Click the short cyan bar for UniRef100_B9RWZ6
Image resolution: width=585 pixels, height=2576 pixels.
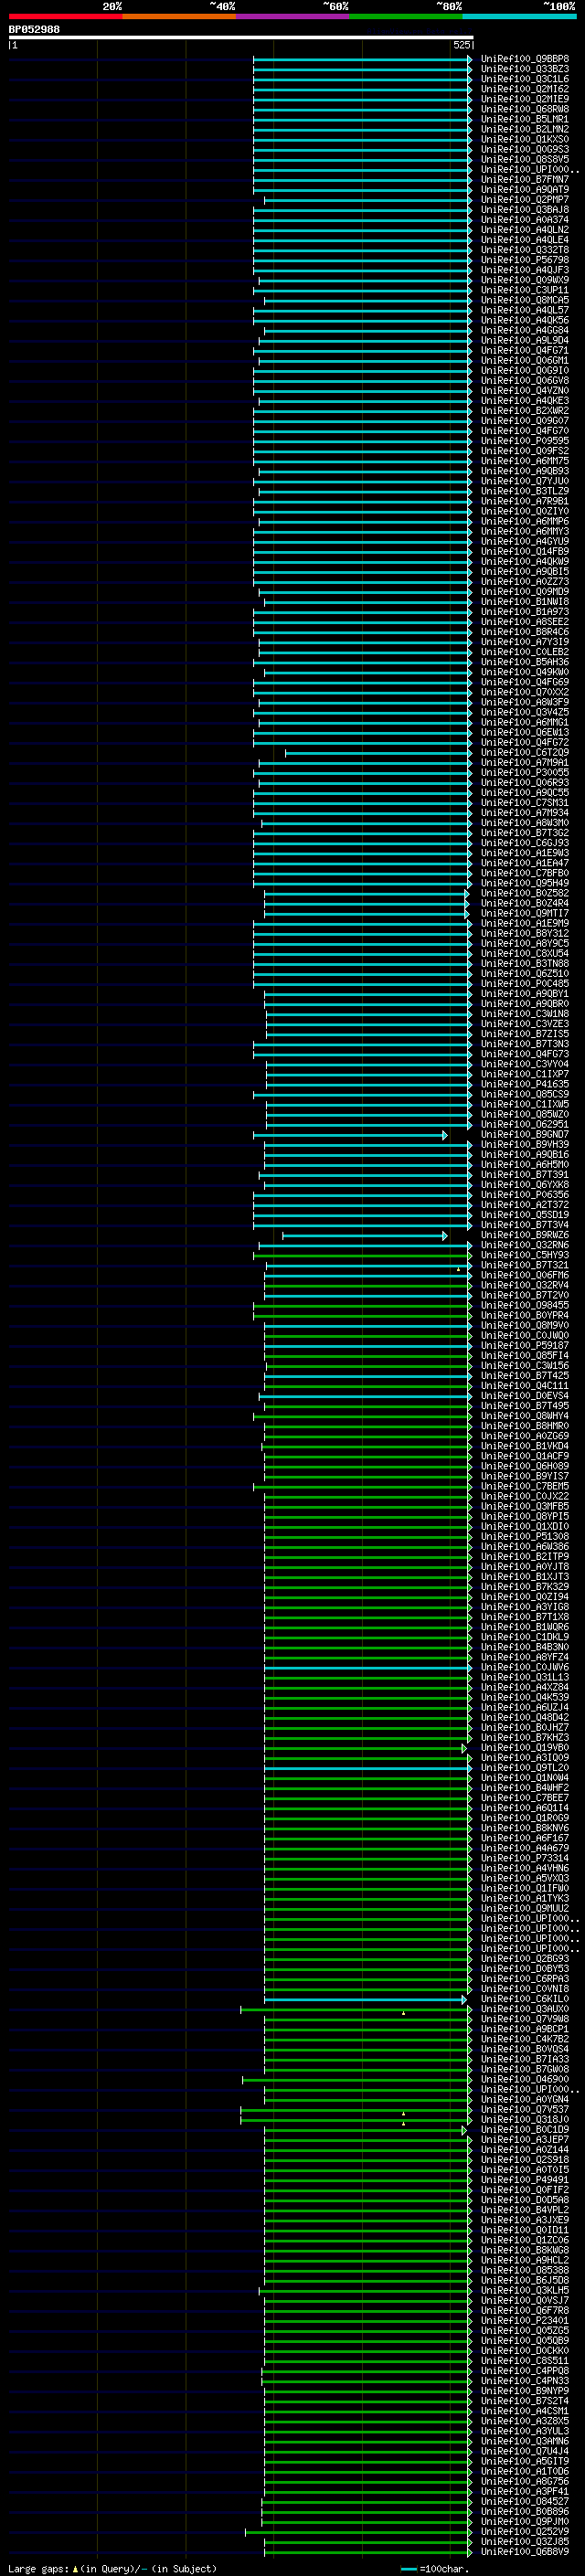(x=365, y=1235)
